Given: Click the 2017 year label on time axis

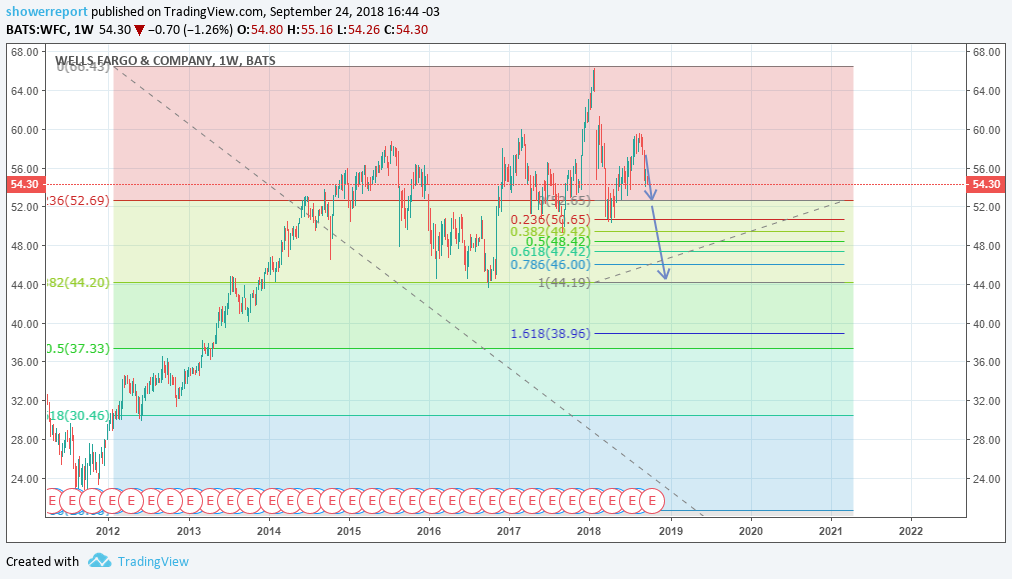Looking at the screenshot, I should click(509, 531).
